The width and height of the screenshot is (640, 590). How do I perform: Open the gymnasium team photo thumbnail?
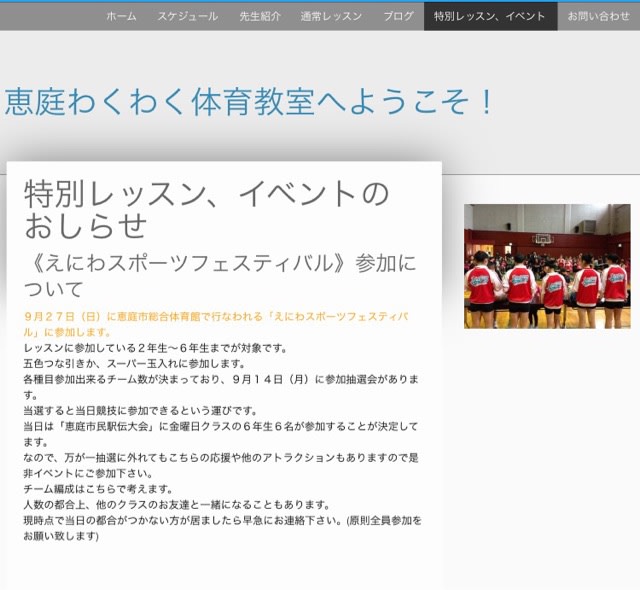point(547,266)
